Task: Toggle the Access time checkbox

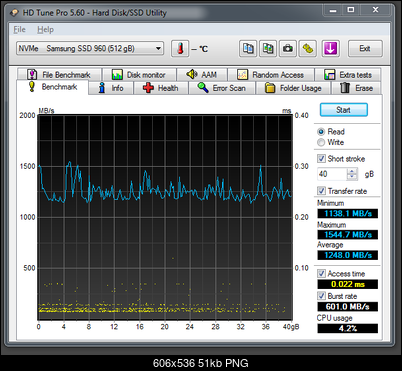Action: pos(321,274)
